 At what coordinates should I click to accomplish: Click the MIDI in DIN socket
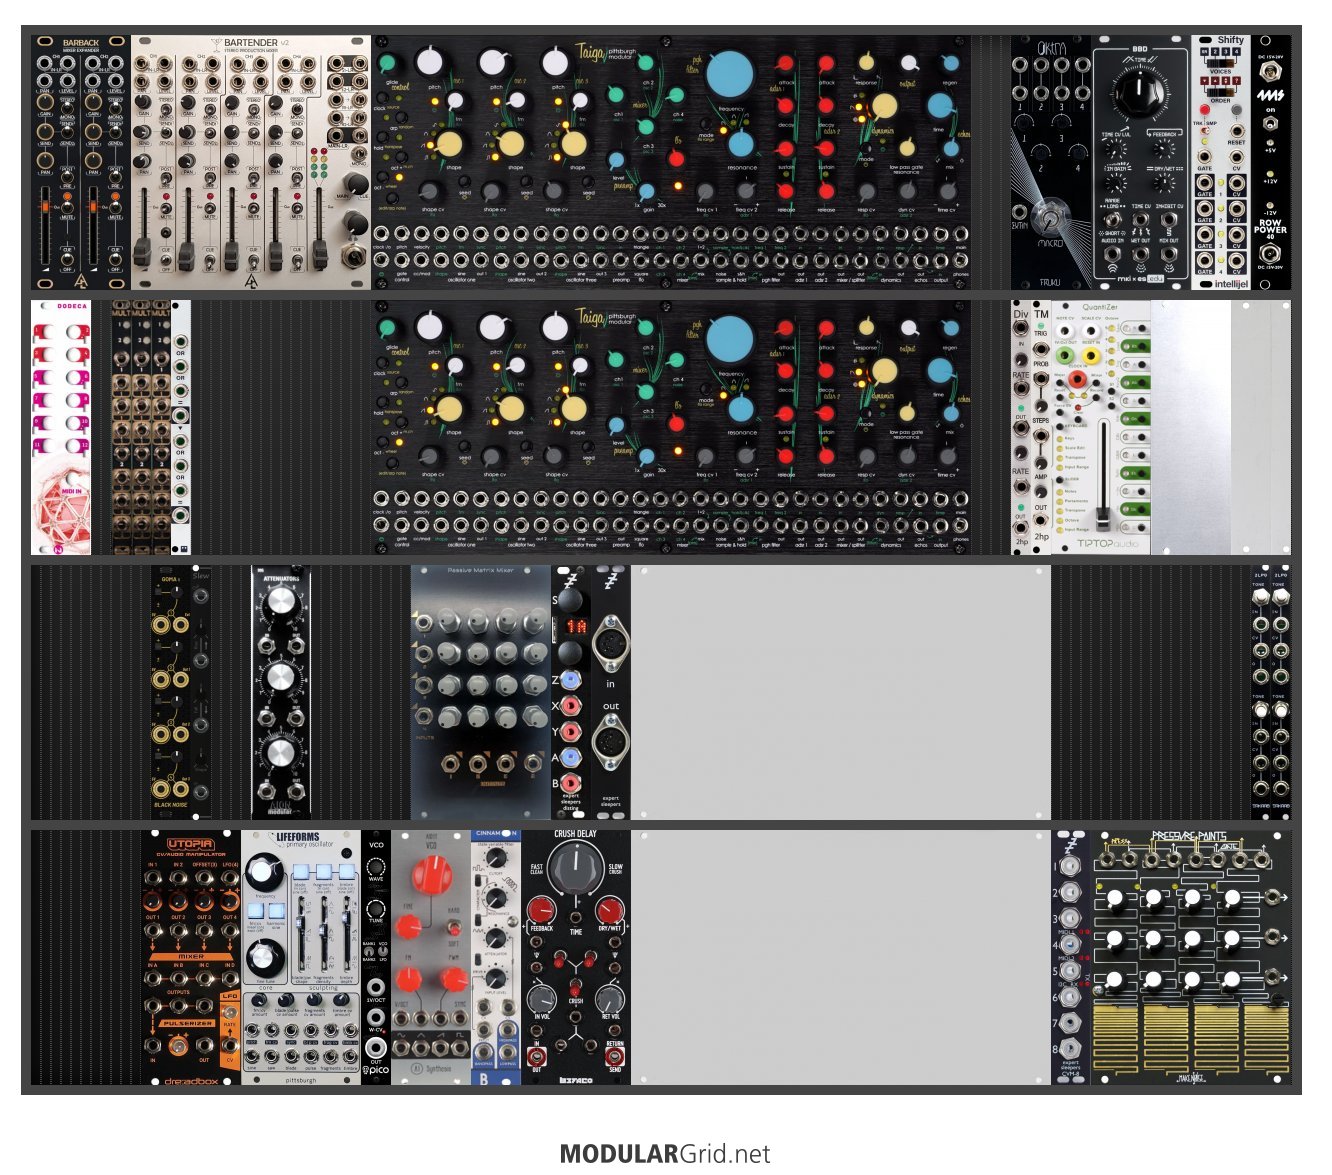[x=610, y=644]
